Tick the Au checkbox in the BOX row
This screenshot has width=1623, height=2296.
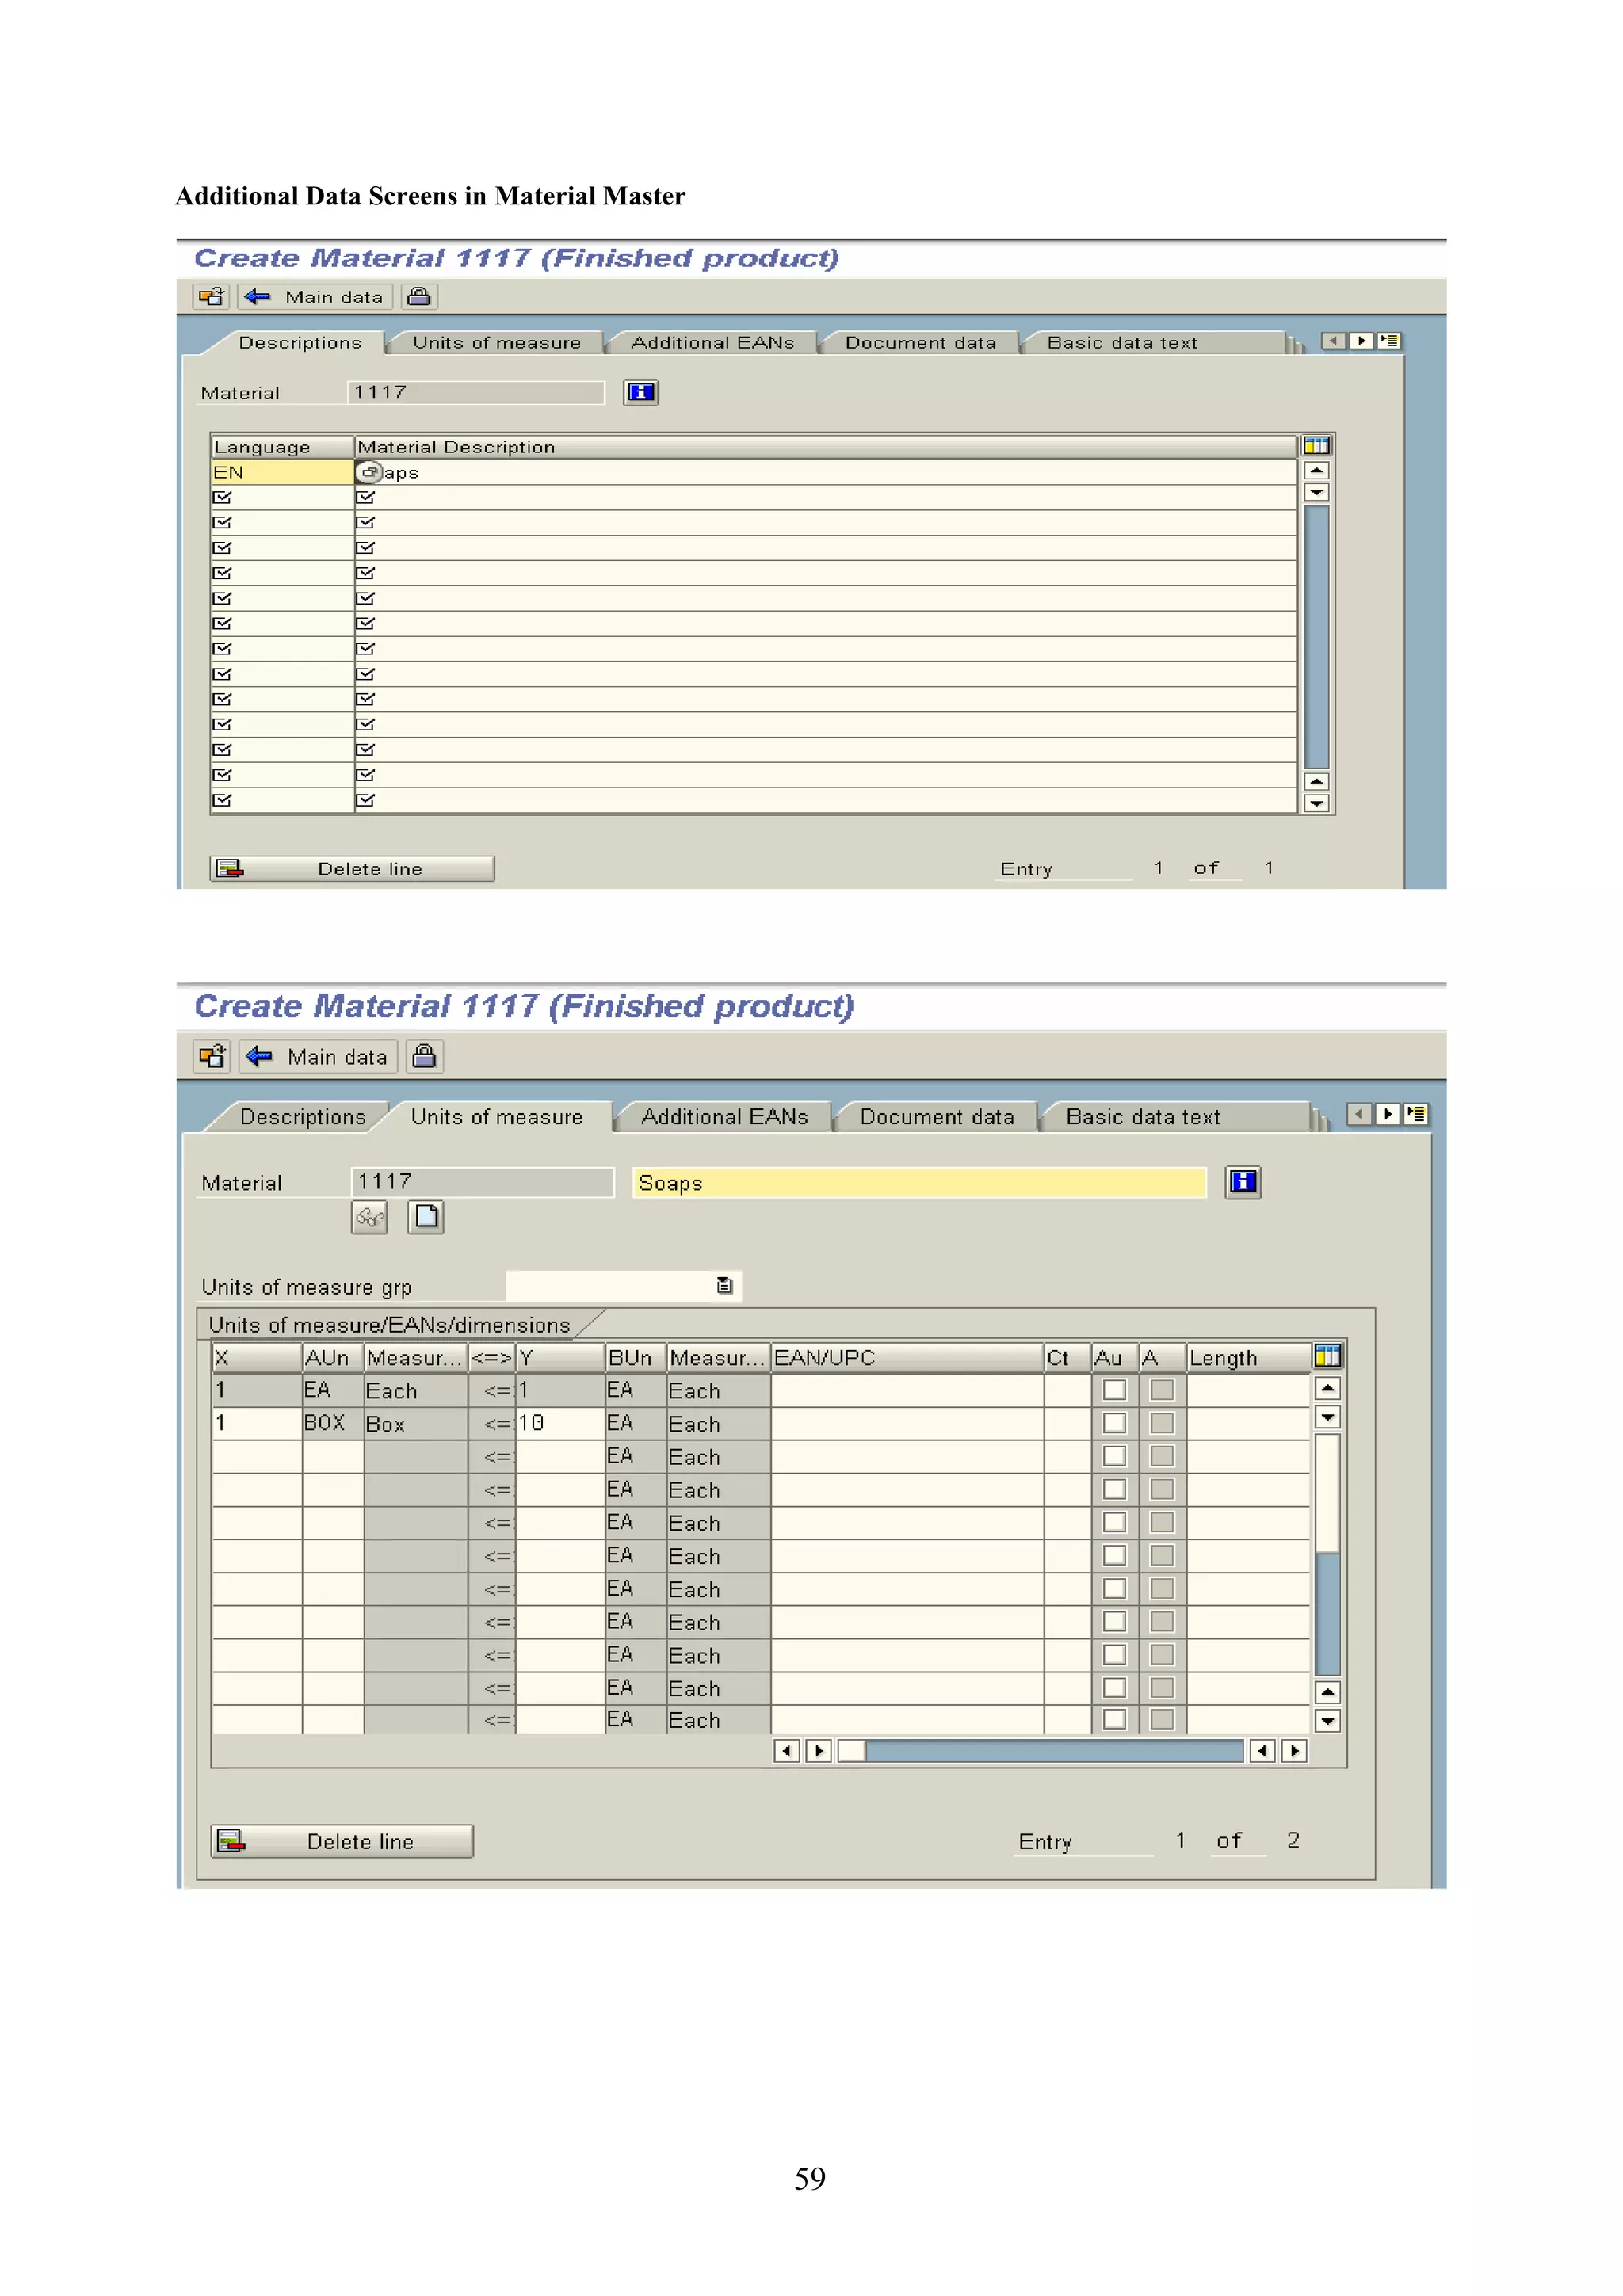[1114, 1423]
